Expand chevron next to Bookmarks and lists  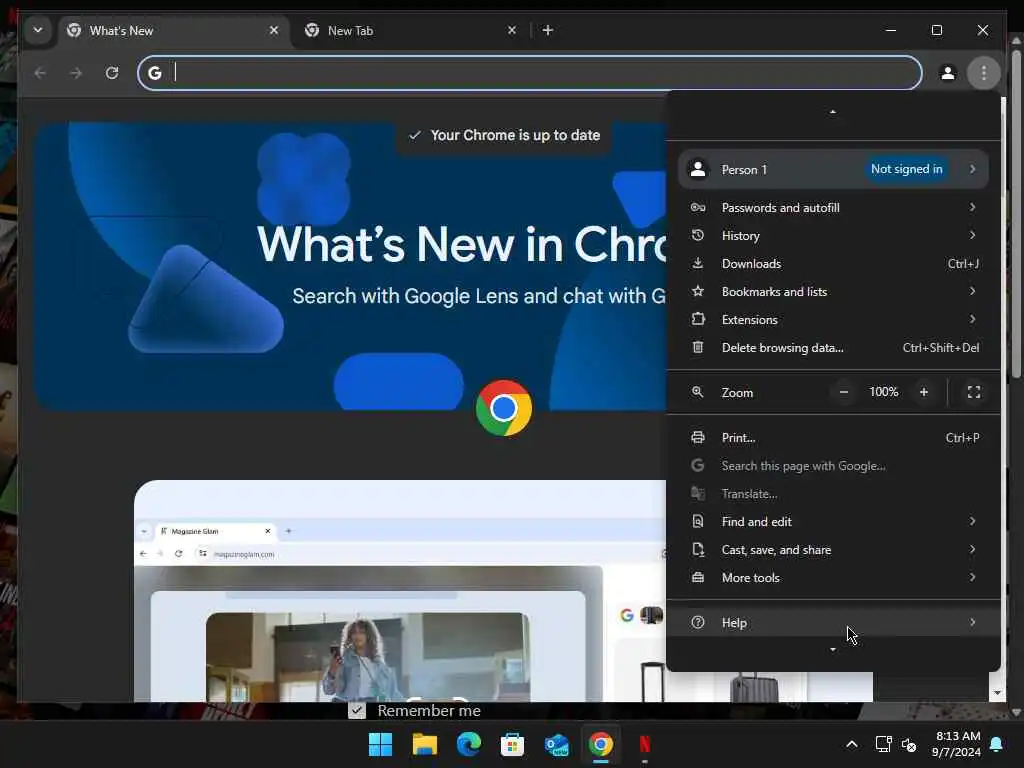point(972,291)
